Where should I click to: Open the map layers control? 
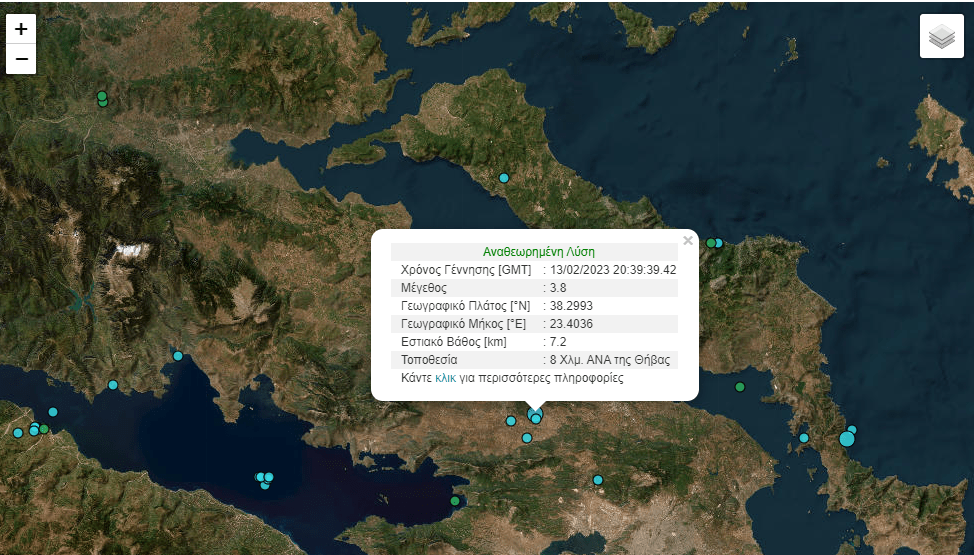tap(941, 37)
